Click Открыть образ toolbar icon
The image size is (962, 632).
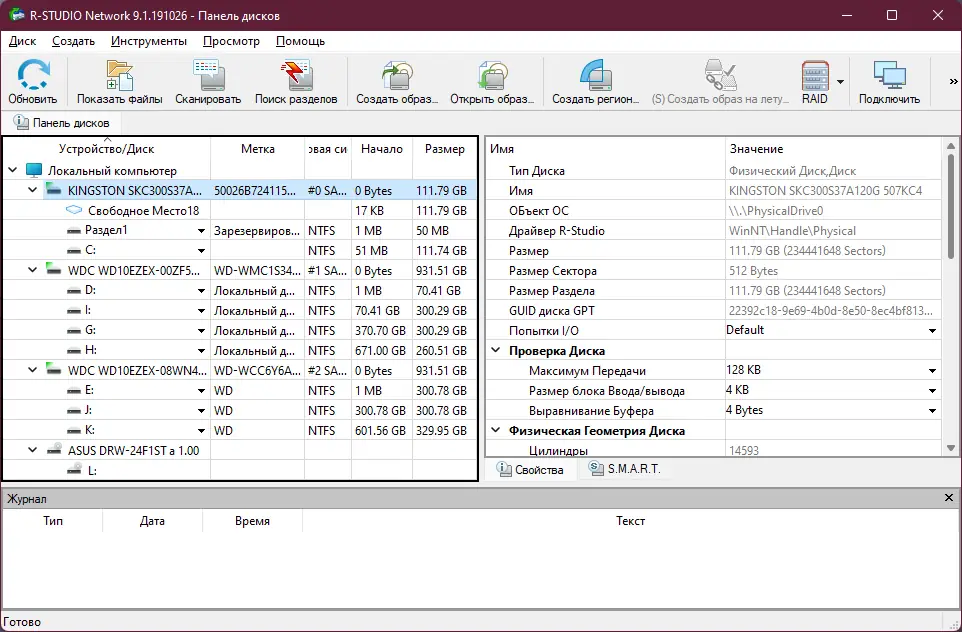pos(492,75)
